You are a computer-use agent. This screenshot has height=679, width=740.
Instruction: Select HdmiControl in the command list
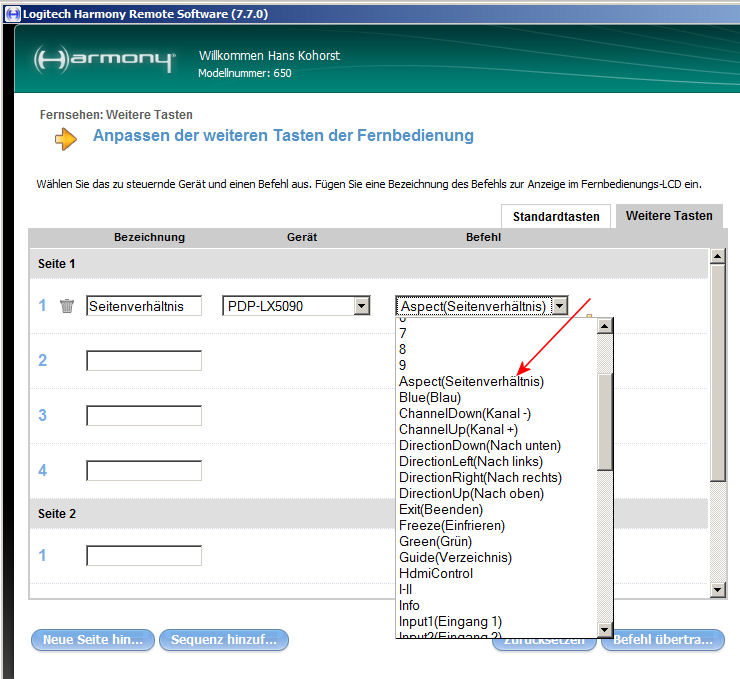coord(435,573)
